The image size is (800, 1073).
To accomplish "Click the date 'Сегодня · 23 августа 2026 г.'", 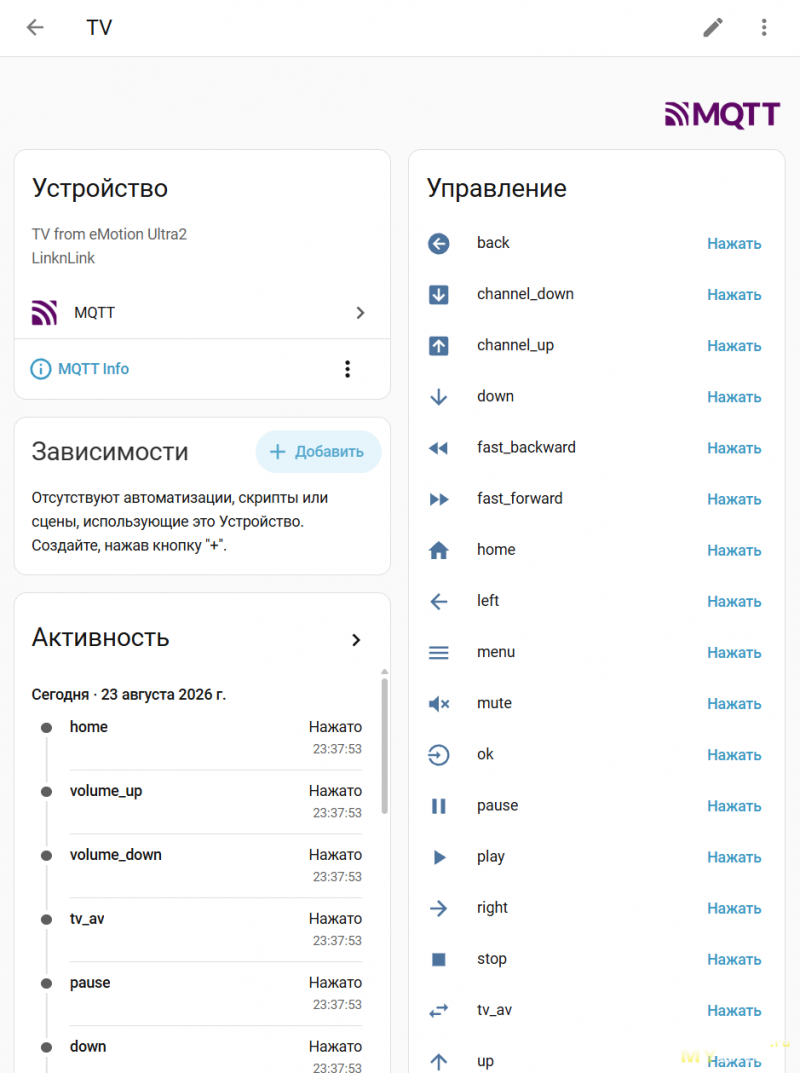I will pyautogui.click(x=129, y=695).
